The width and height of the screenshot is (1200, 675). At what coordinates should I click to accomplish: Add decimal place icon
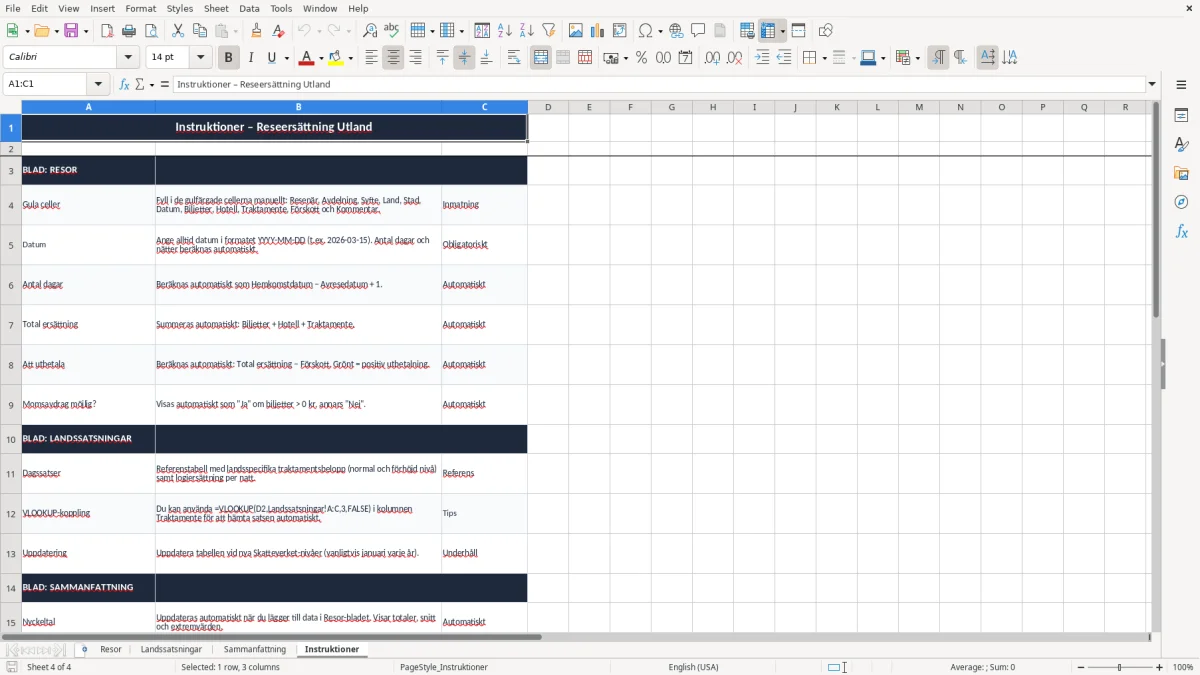pyautogui.click(x=712, y=58)
